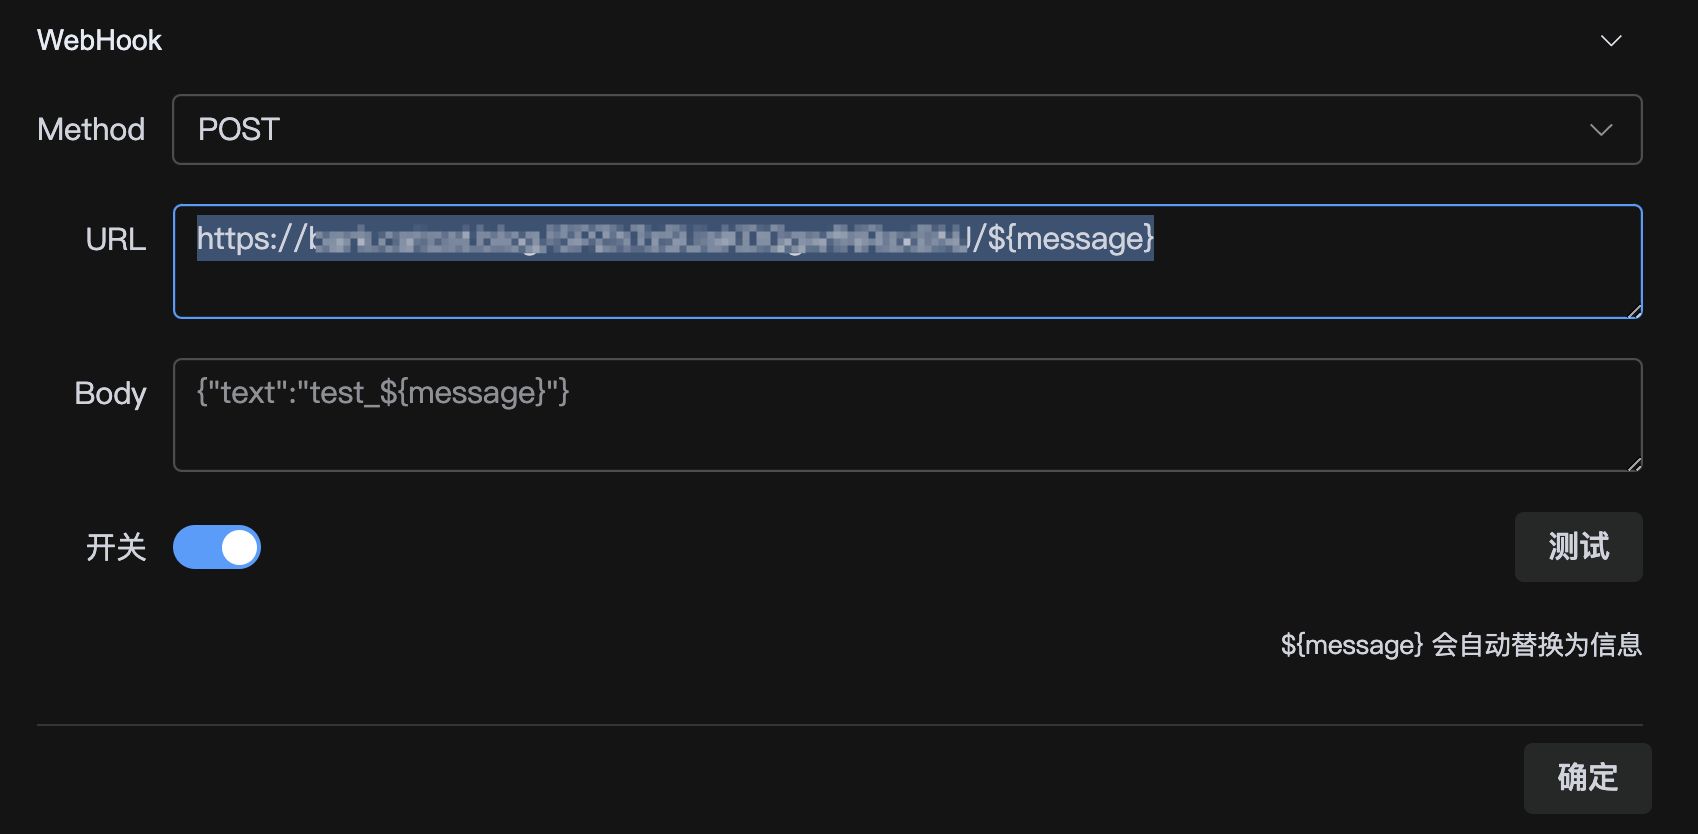Open the Method dropdown showing POST
The height and width of the screenshot is (834, 1698).
pyautogui.click(x=907, y=129)
